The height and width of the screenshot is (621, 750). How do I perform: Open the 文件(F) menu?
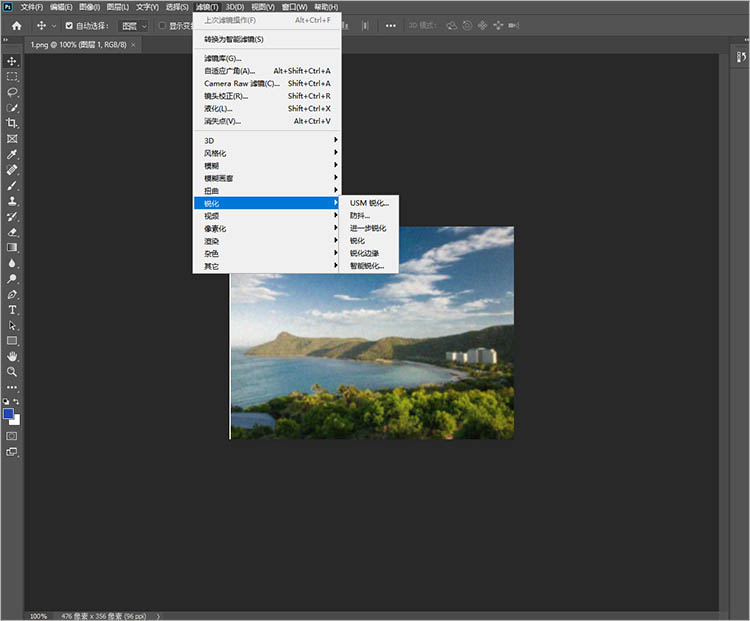tap(32, 7)
